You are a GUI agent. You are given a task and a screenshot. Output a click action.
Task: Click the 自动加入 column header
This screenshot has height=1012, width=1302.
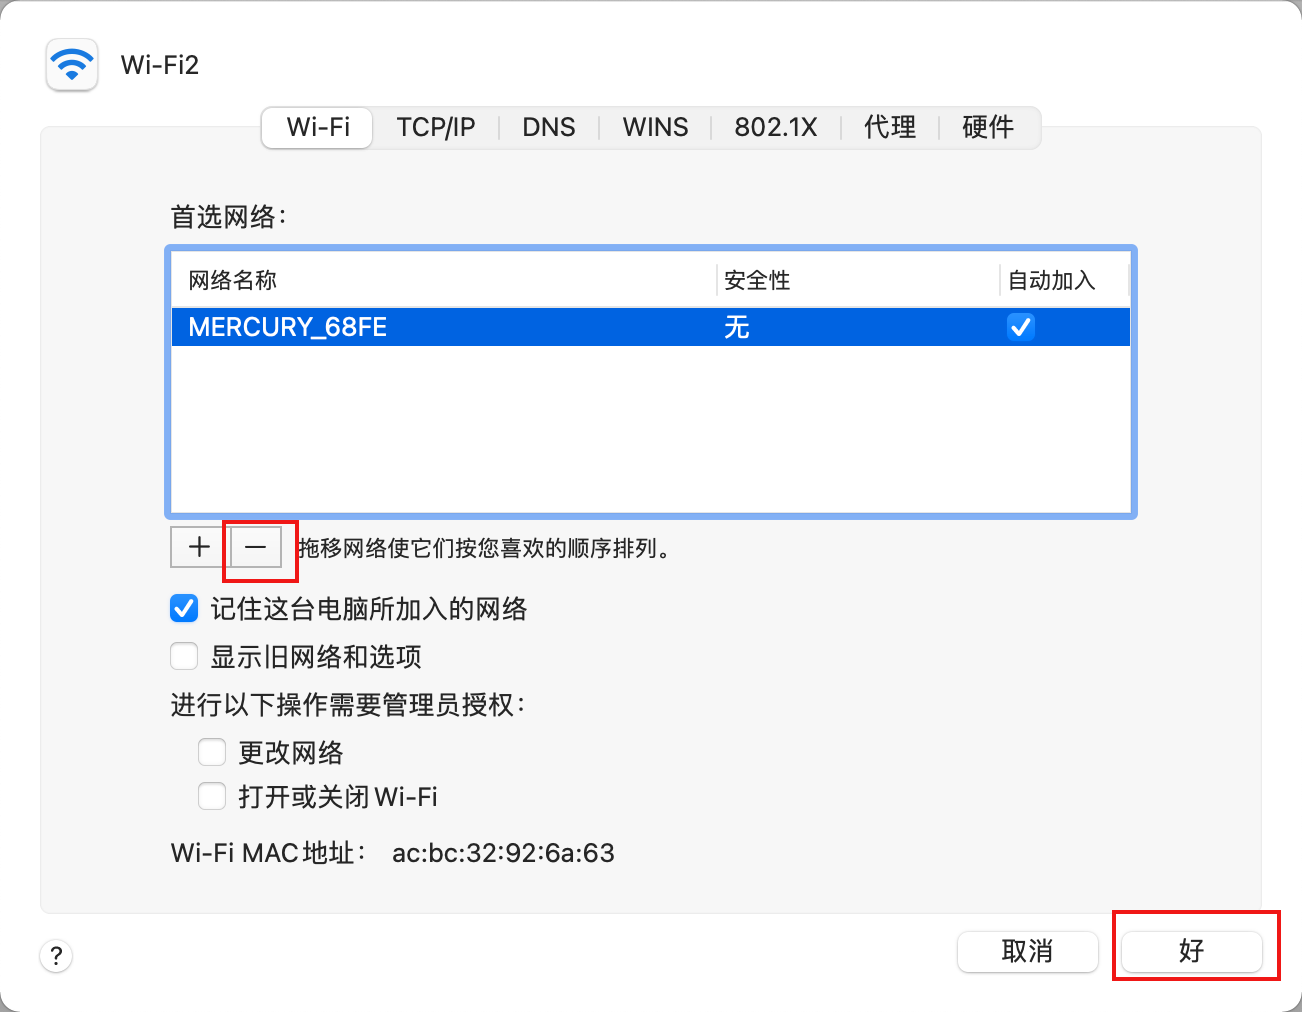pyautogui.click(x=1064, y=280)
